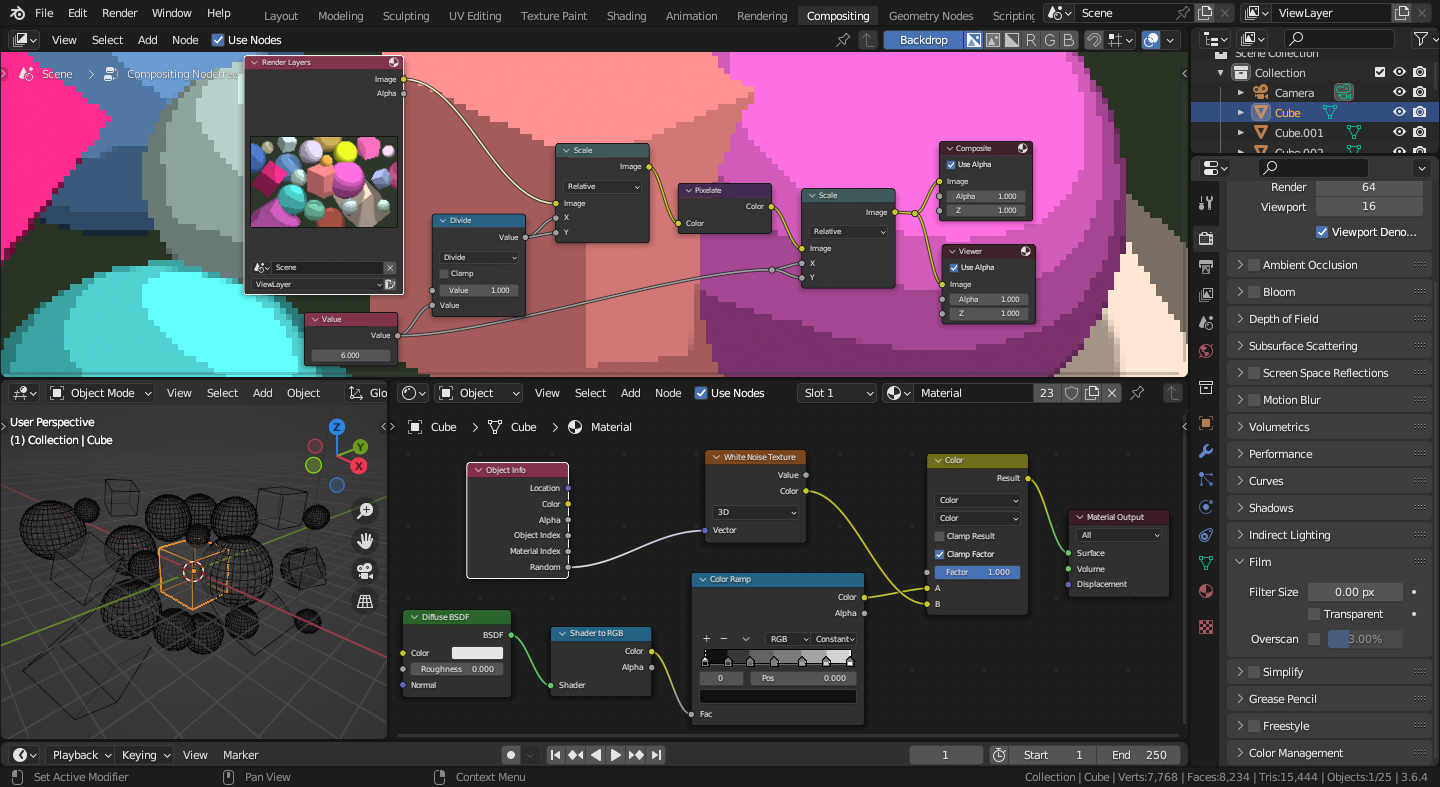Image resolution: width=1440 pixels, height=787 pixels.
Task: Click the zoom magnifier in the 3D viewport
Action: point(366,511)
